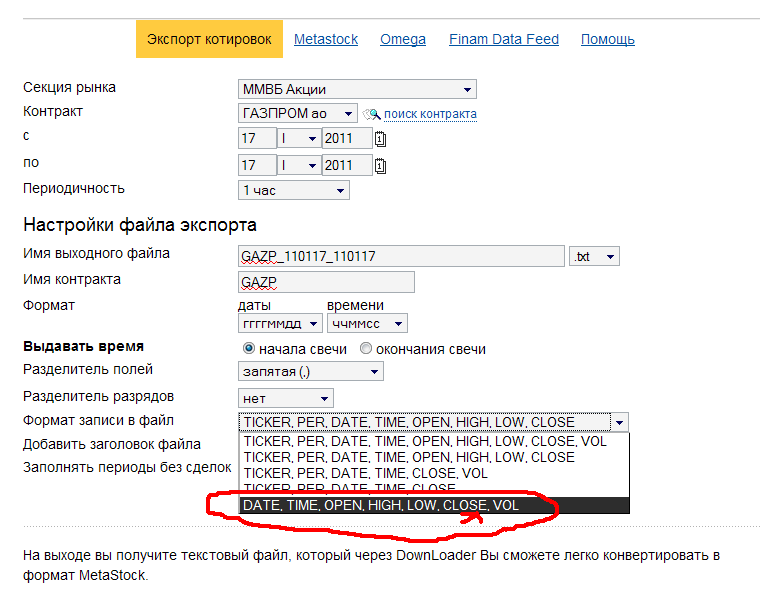Click the magnifier icon beside contract search

pos(371,114)
